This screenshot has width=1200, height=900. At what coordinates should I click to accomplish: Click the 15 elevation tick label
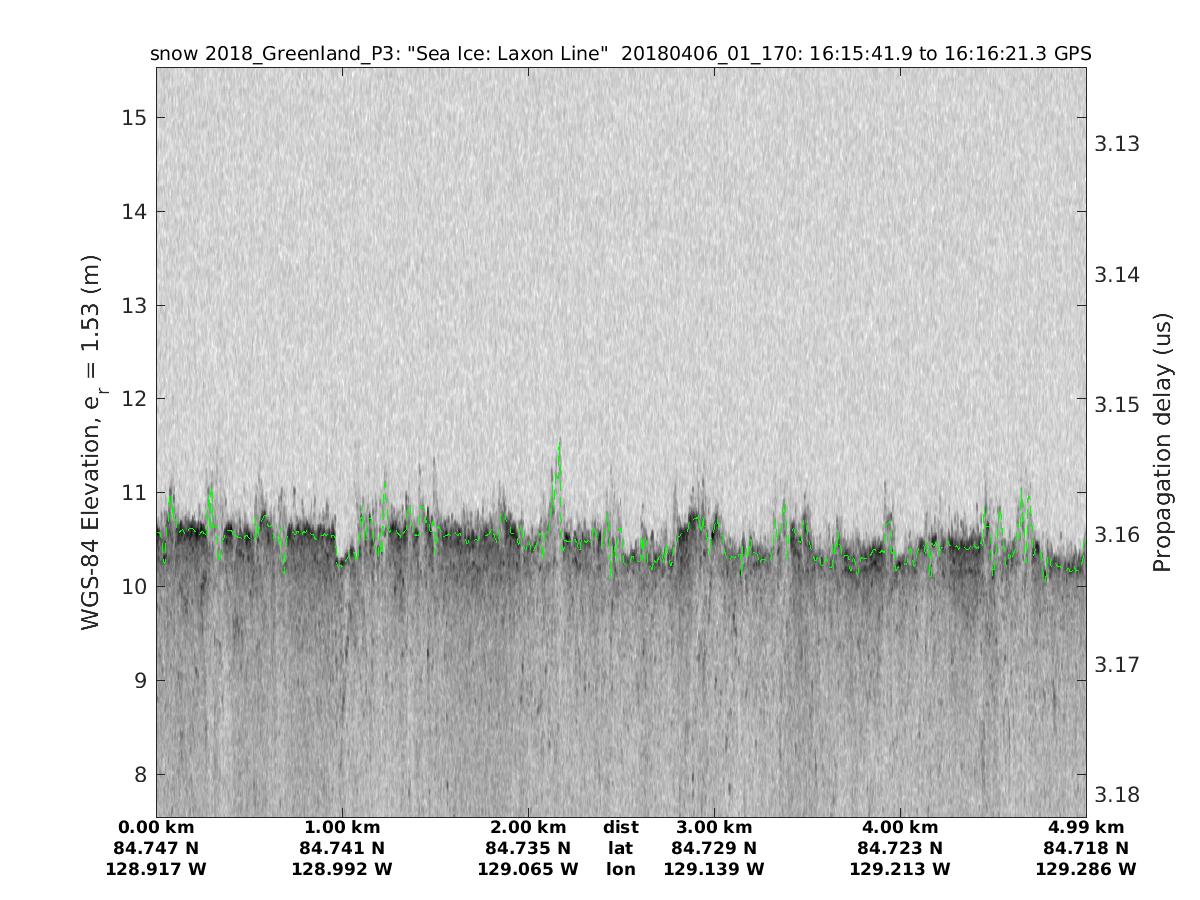pyautogui.click(x=134, y=118)
